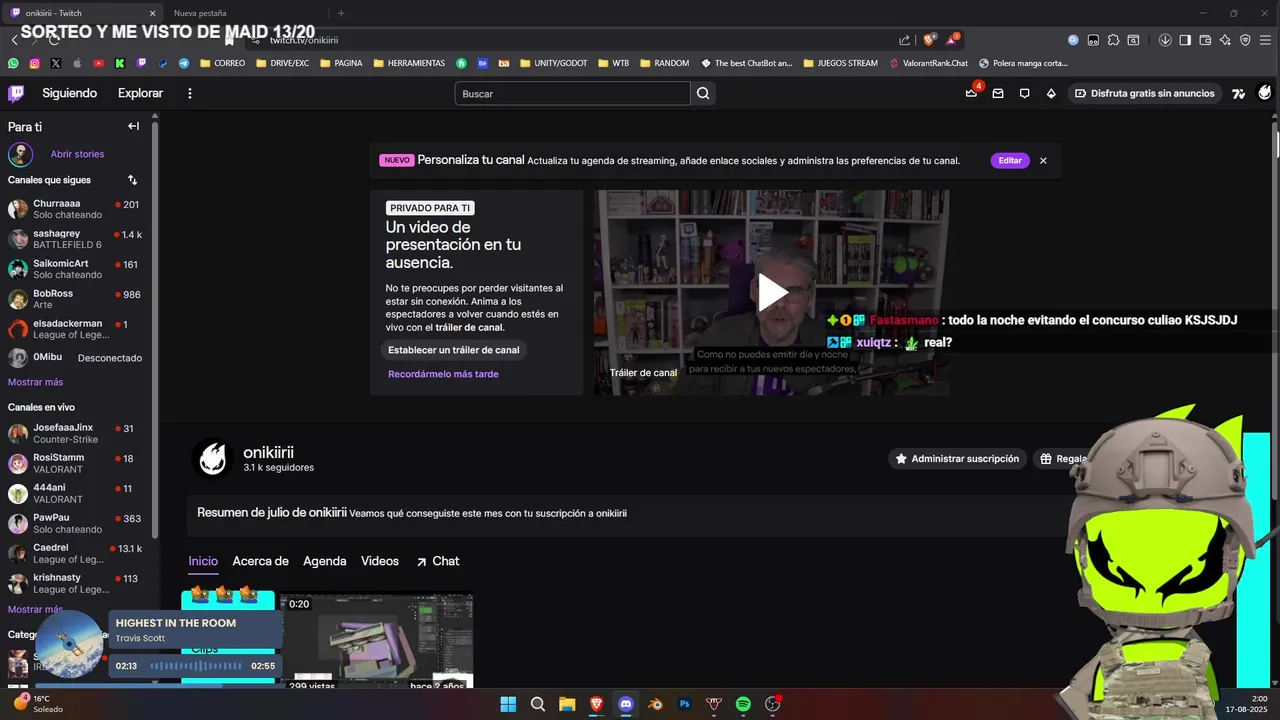Select the Agenda channel tab
Viewport: 1280px width, 720px height.
tap(325, 561)
